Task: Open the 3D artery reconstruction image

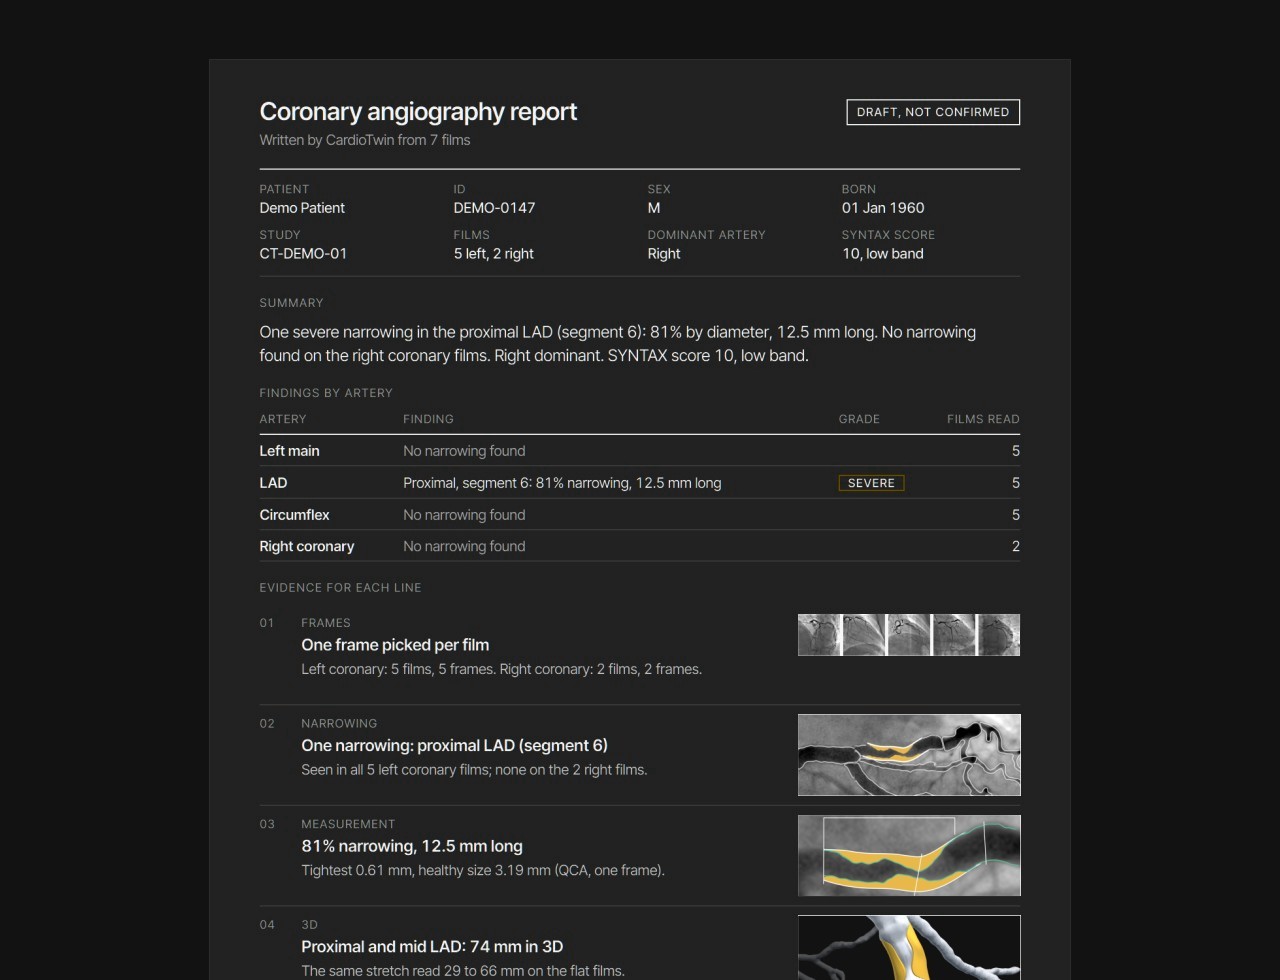Action: (x=909, y=947)
